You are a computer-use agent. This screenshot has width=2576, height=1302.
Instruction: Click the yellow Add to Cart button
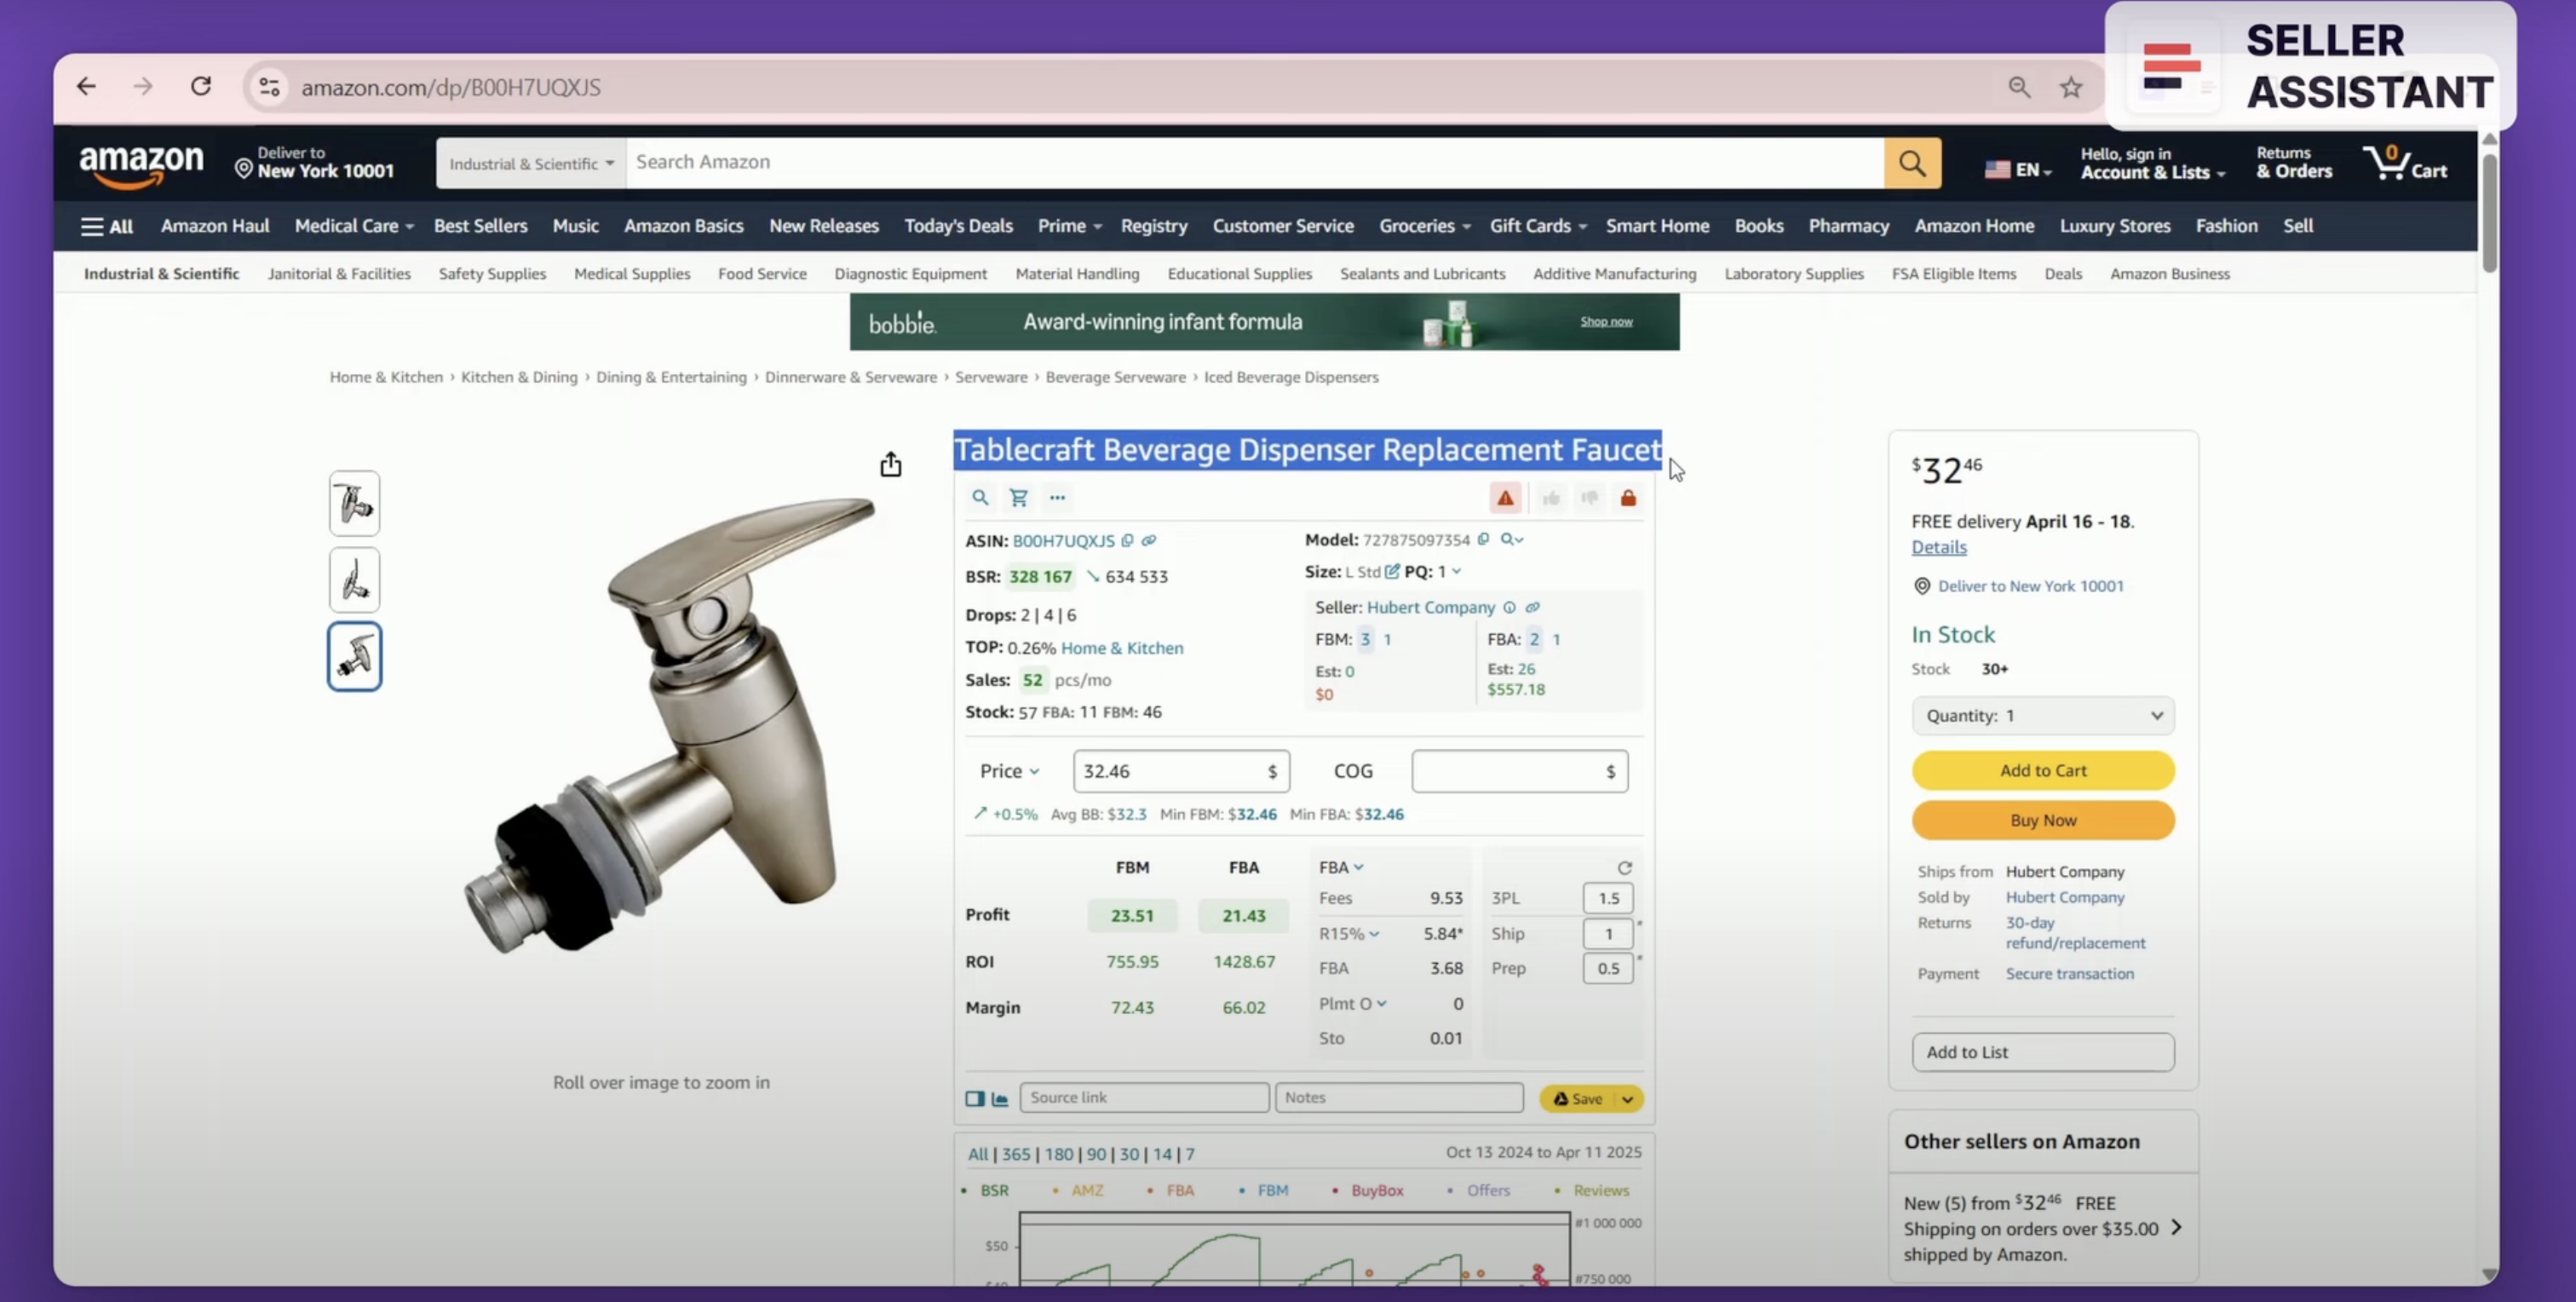[2042, 771]
